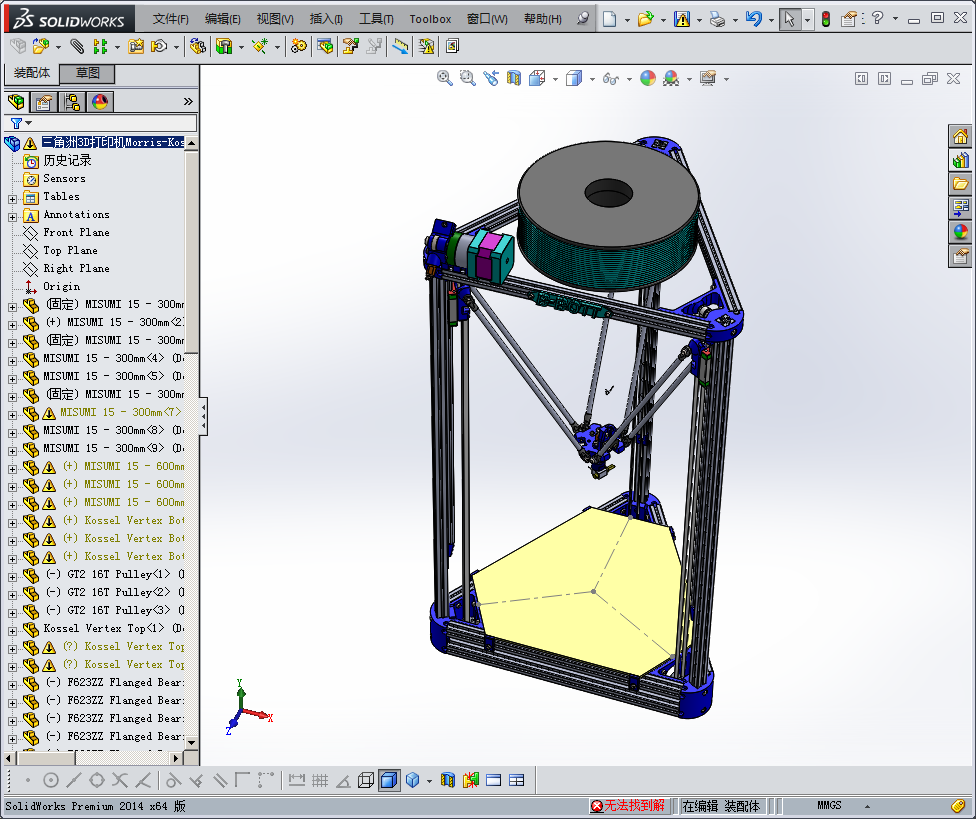Click the Print icon in the top toolbar
Screen dimensions: 976x819
pos(717,18)
